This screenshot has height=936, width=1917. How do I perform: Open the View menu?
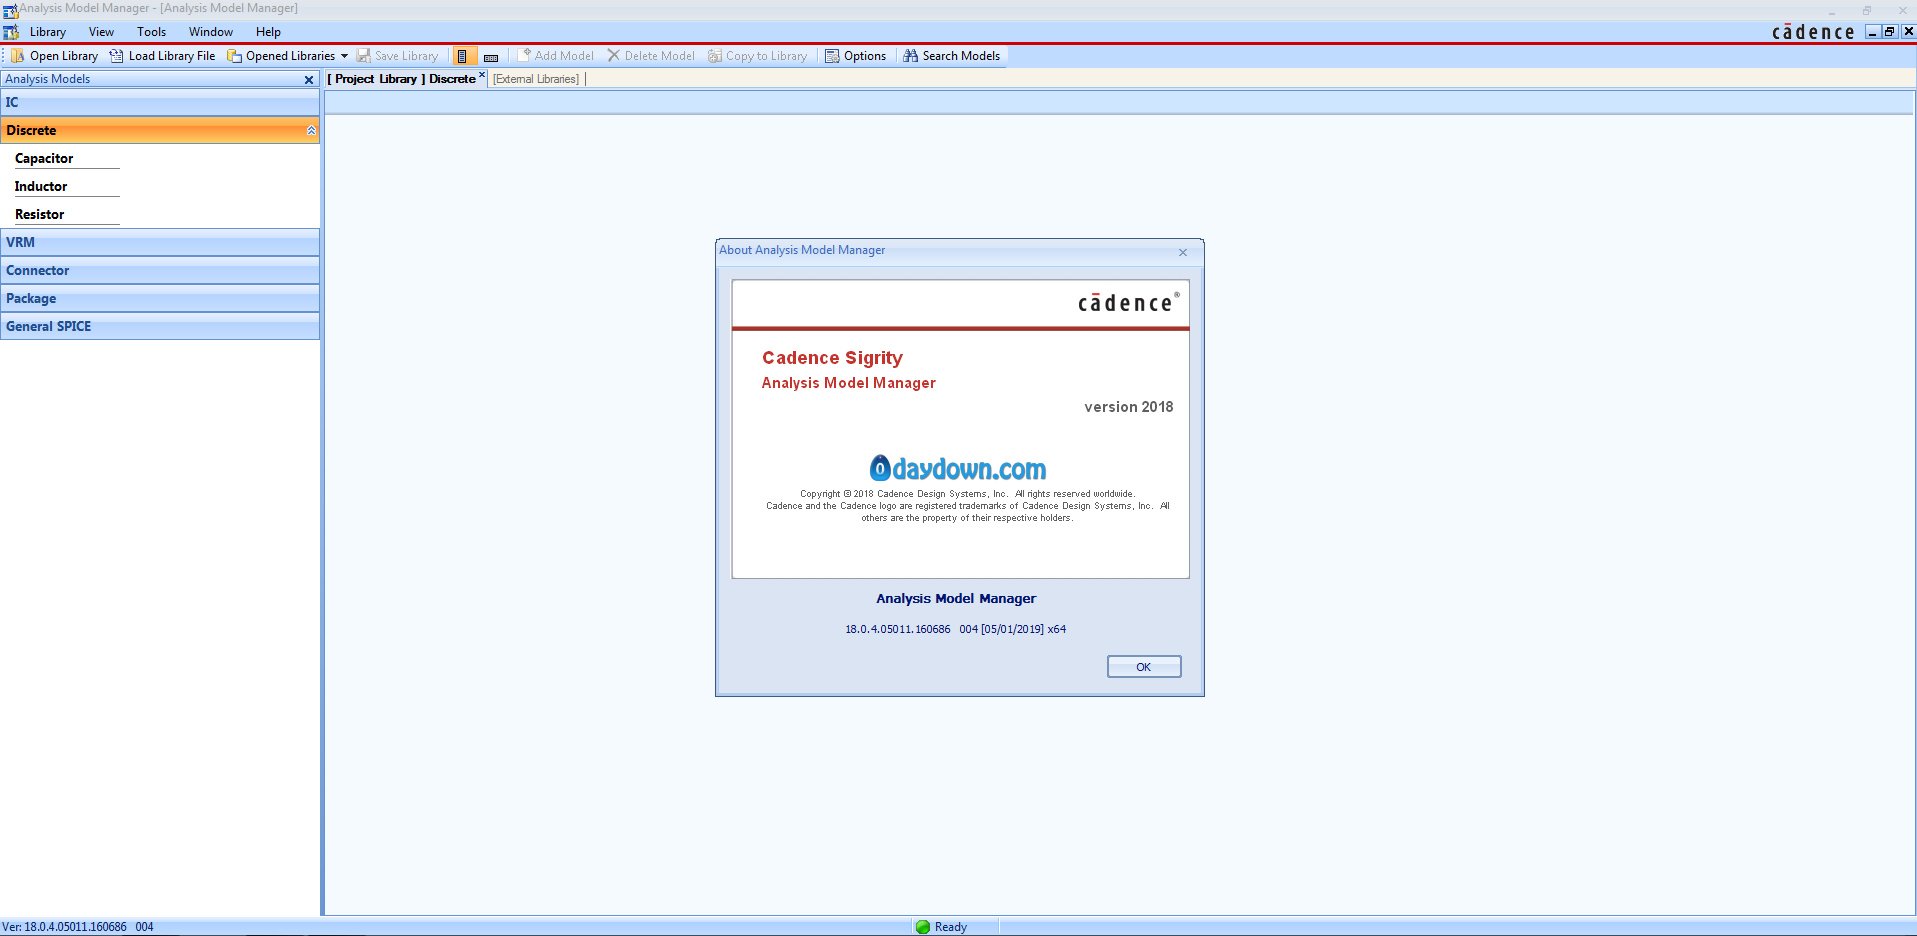tap(101, 32)
